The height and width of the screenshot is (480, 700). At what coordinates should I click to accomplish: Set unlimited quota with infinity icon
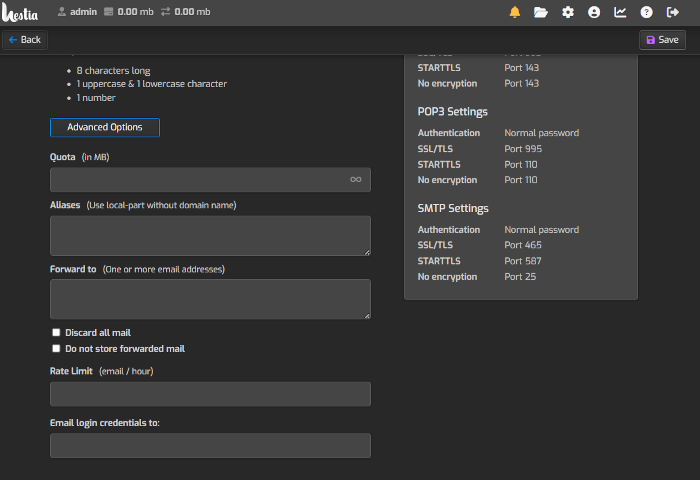pos(355,180)
